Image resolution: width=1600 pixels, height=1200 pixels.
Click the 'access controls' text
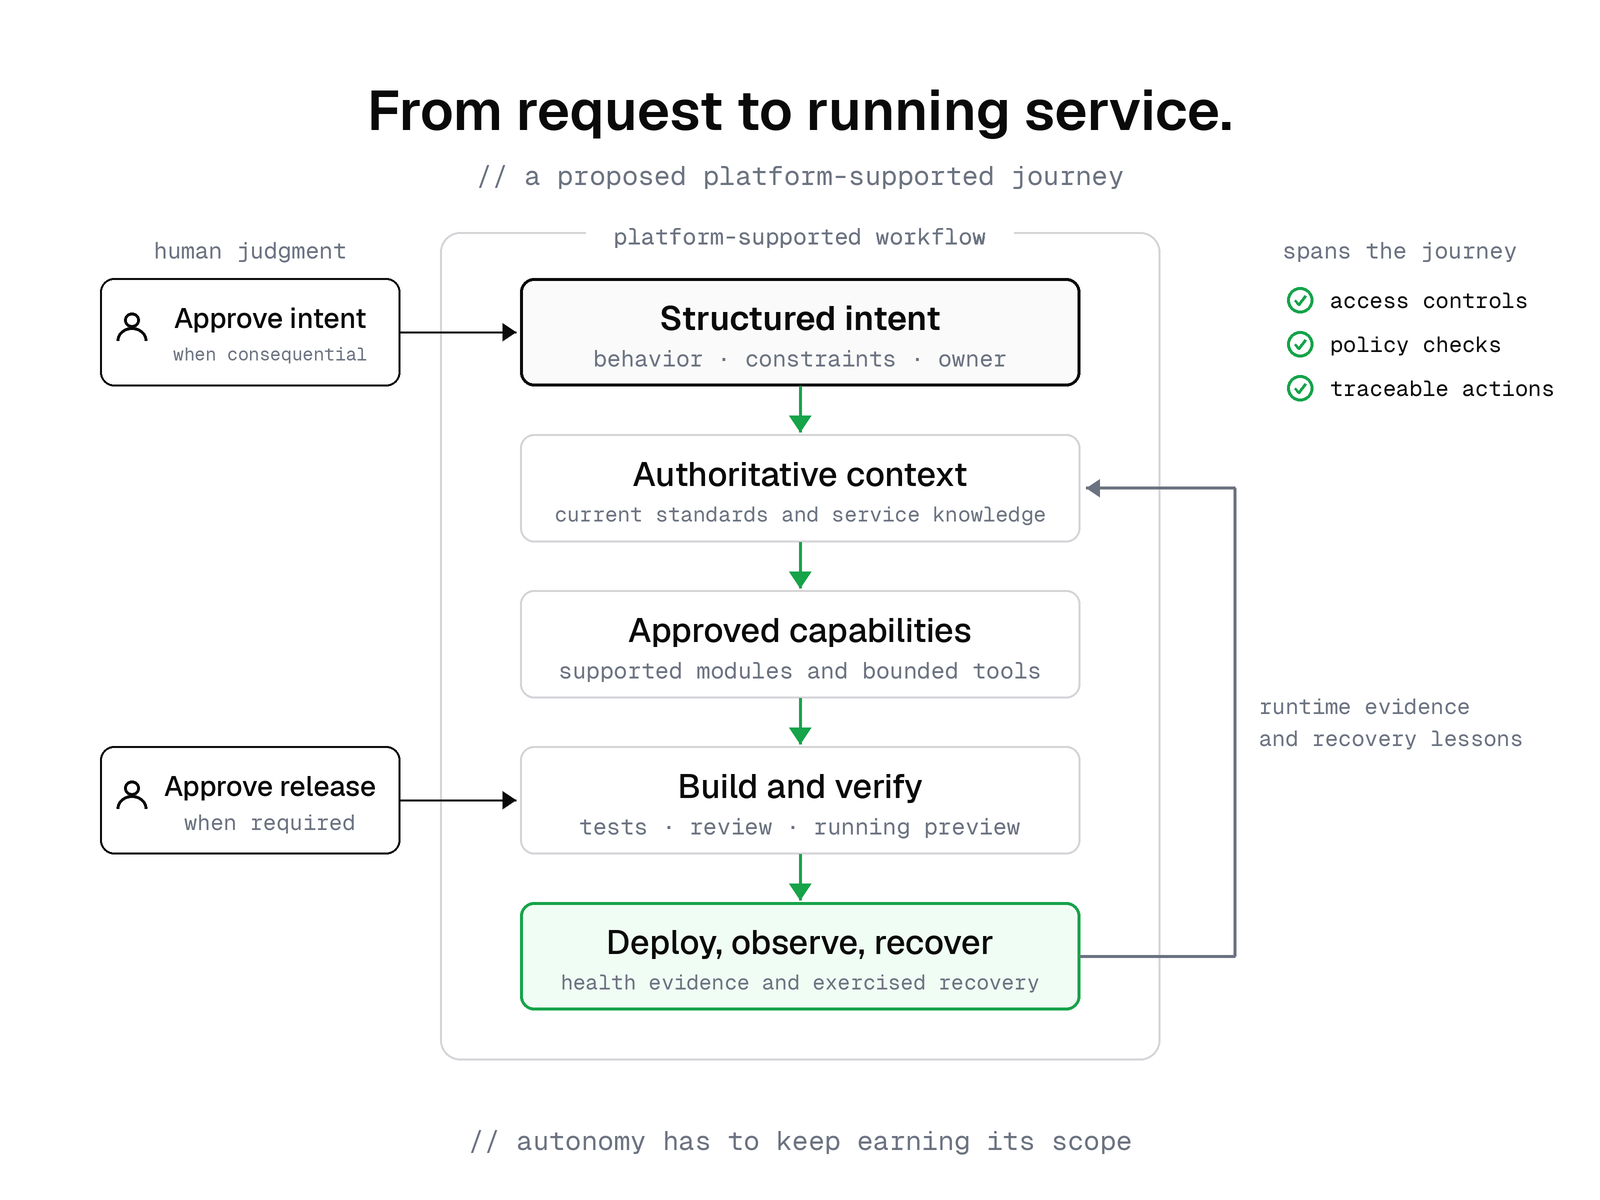click(x=1428, y=301)
